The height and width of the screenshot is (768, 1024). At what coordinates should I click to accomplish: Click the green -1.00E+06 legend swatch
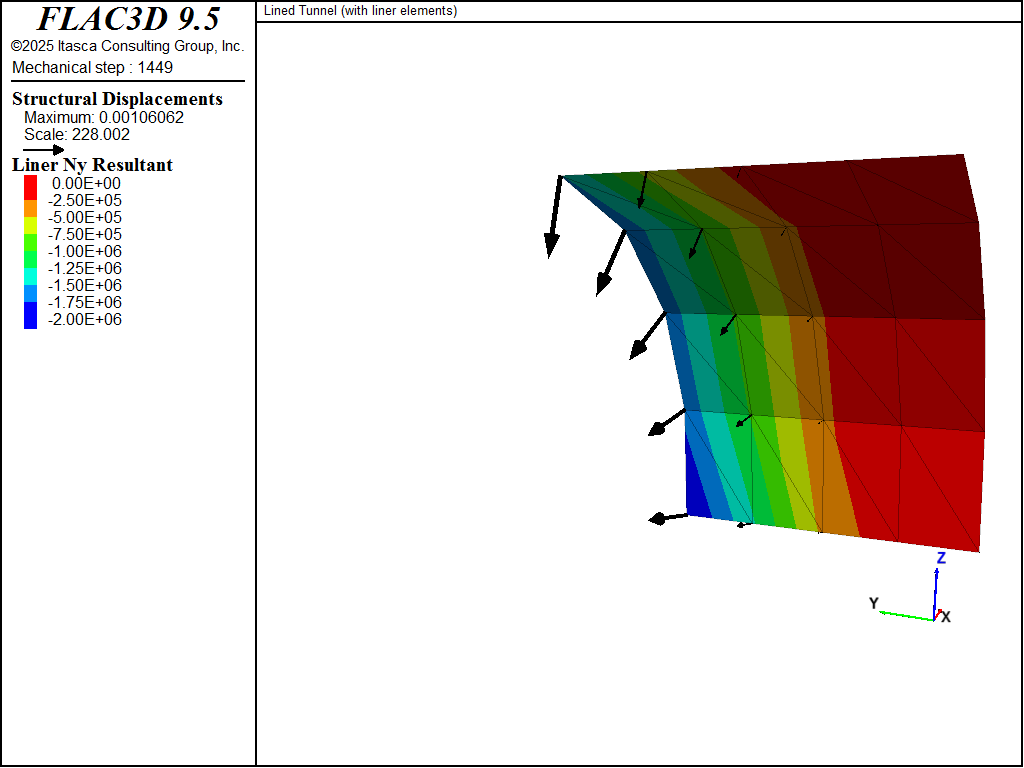(x=31, y=259)
